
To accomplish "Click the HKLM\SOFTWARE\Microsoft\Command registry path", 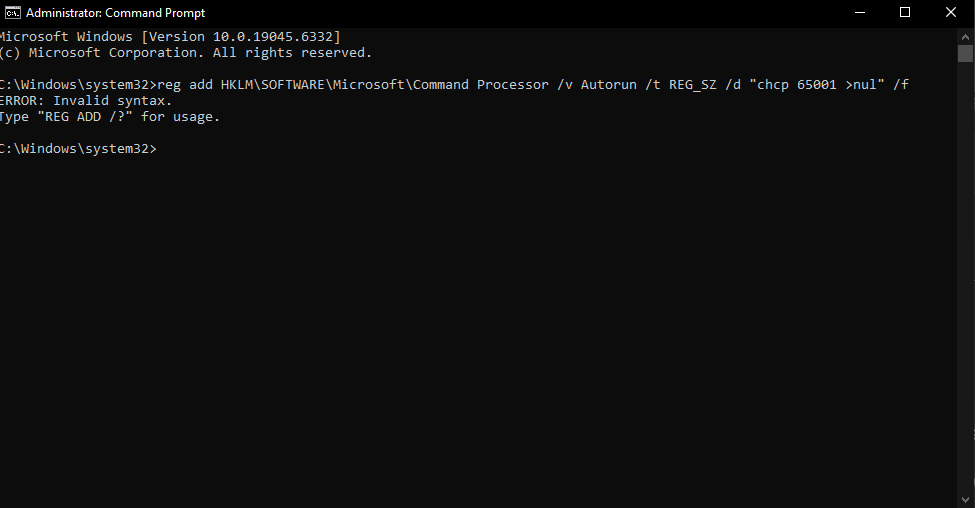I will click(344, 85).
